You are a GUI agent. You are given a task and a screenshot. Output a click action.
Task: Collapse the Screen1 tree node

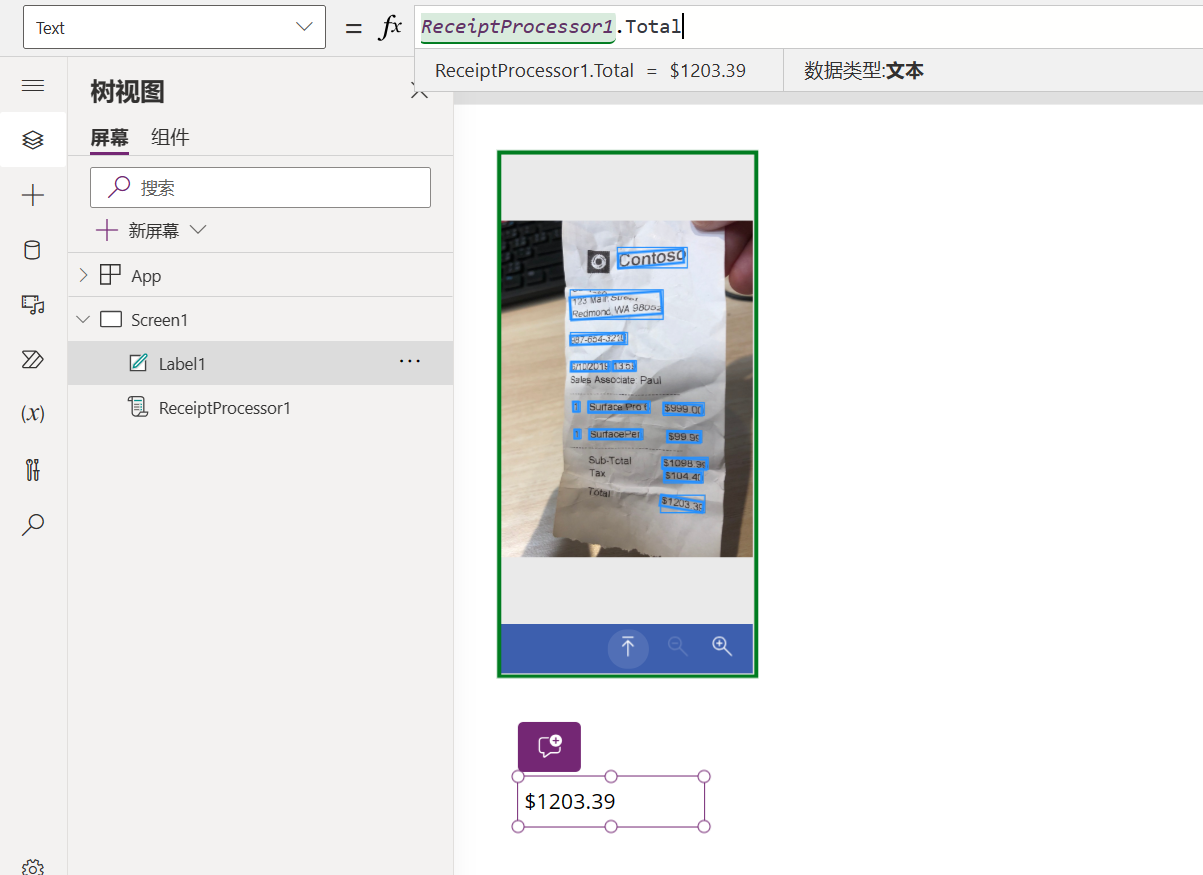pyautogui.click(x=83, y=319)
